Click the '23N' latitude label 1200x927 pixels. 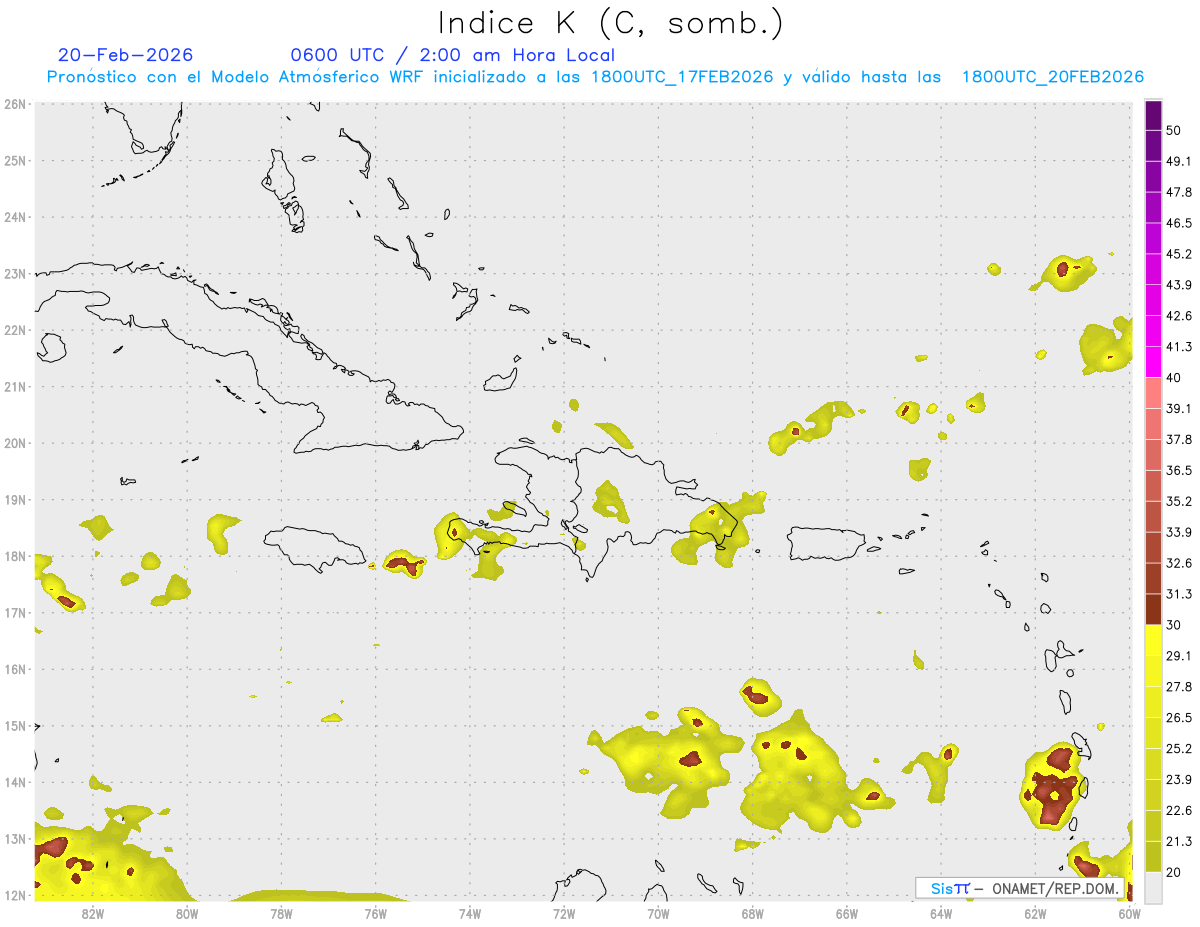pos(14,273)
